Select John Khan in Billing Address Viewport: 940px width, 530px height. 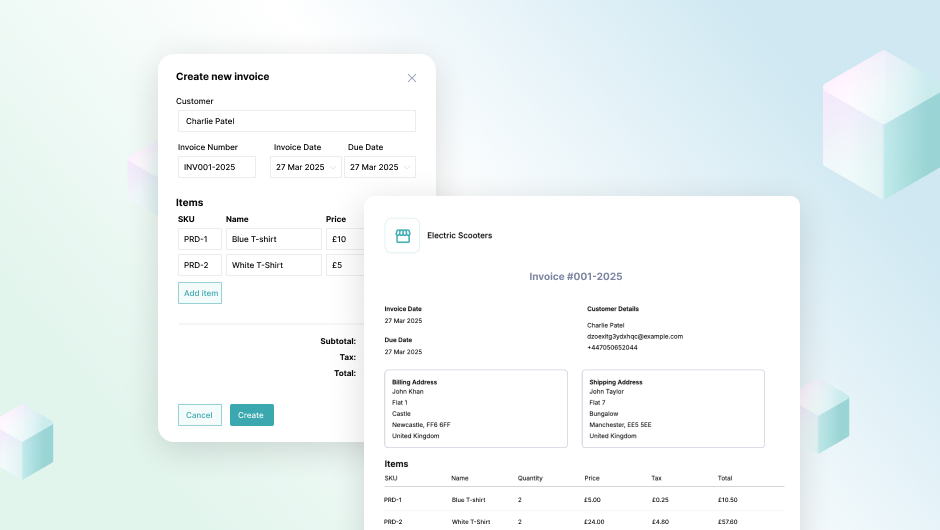point(408,392)
